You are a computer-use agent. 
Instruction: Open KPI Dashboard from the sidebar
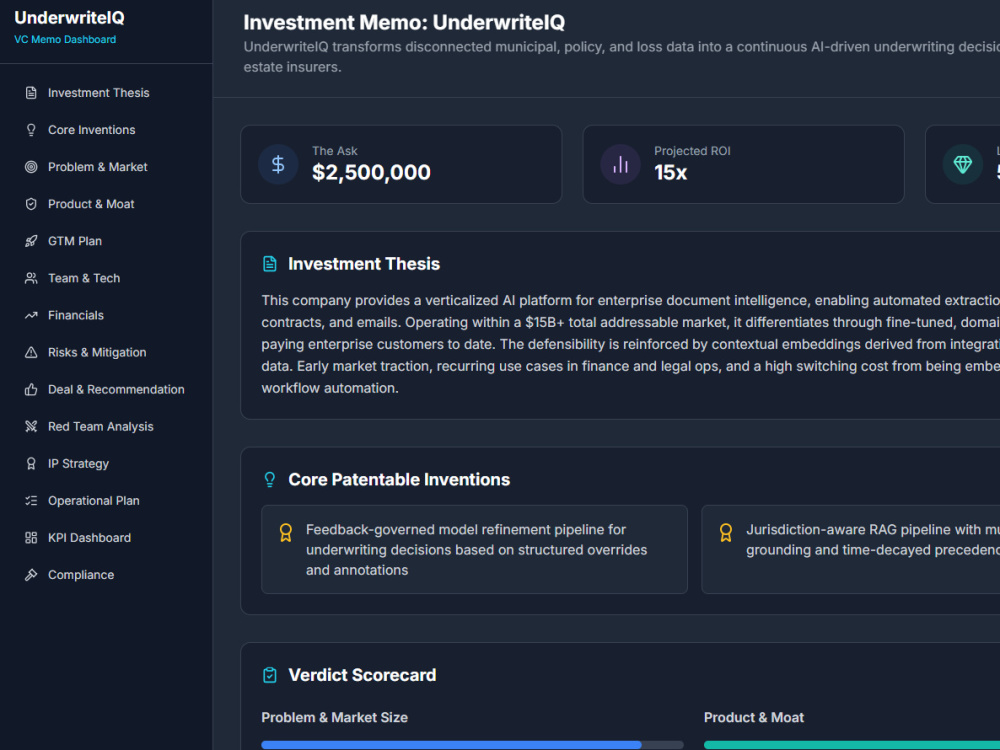[106, 538]
